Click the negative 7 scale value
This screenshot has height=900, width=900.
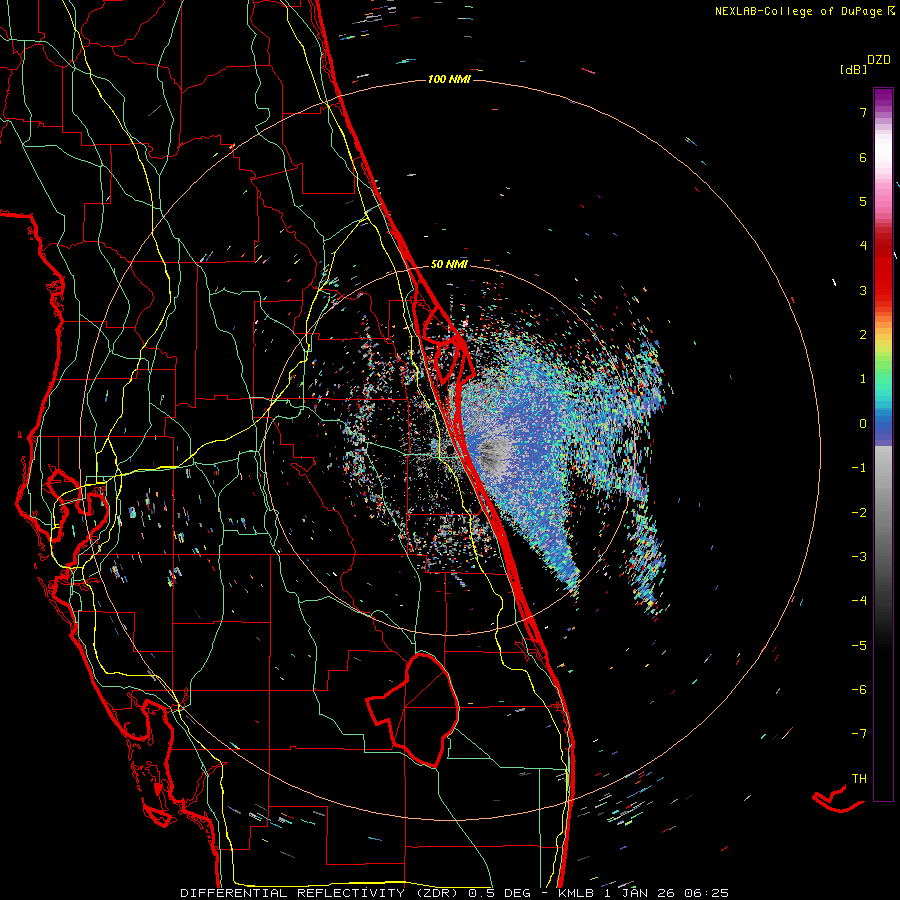(859, 734)
